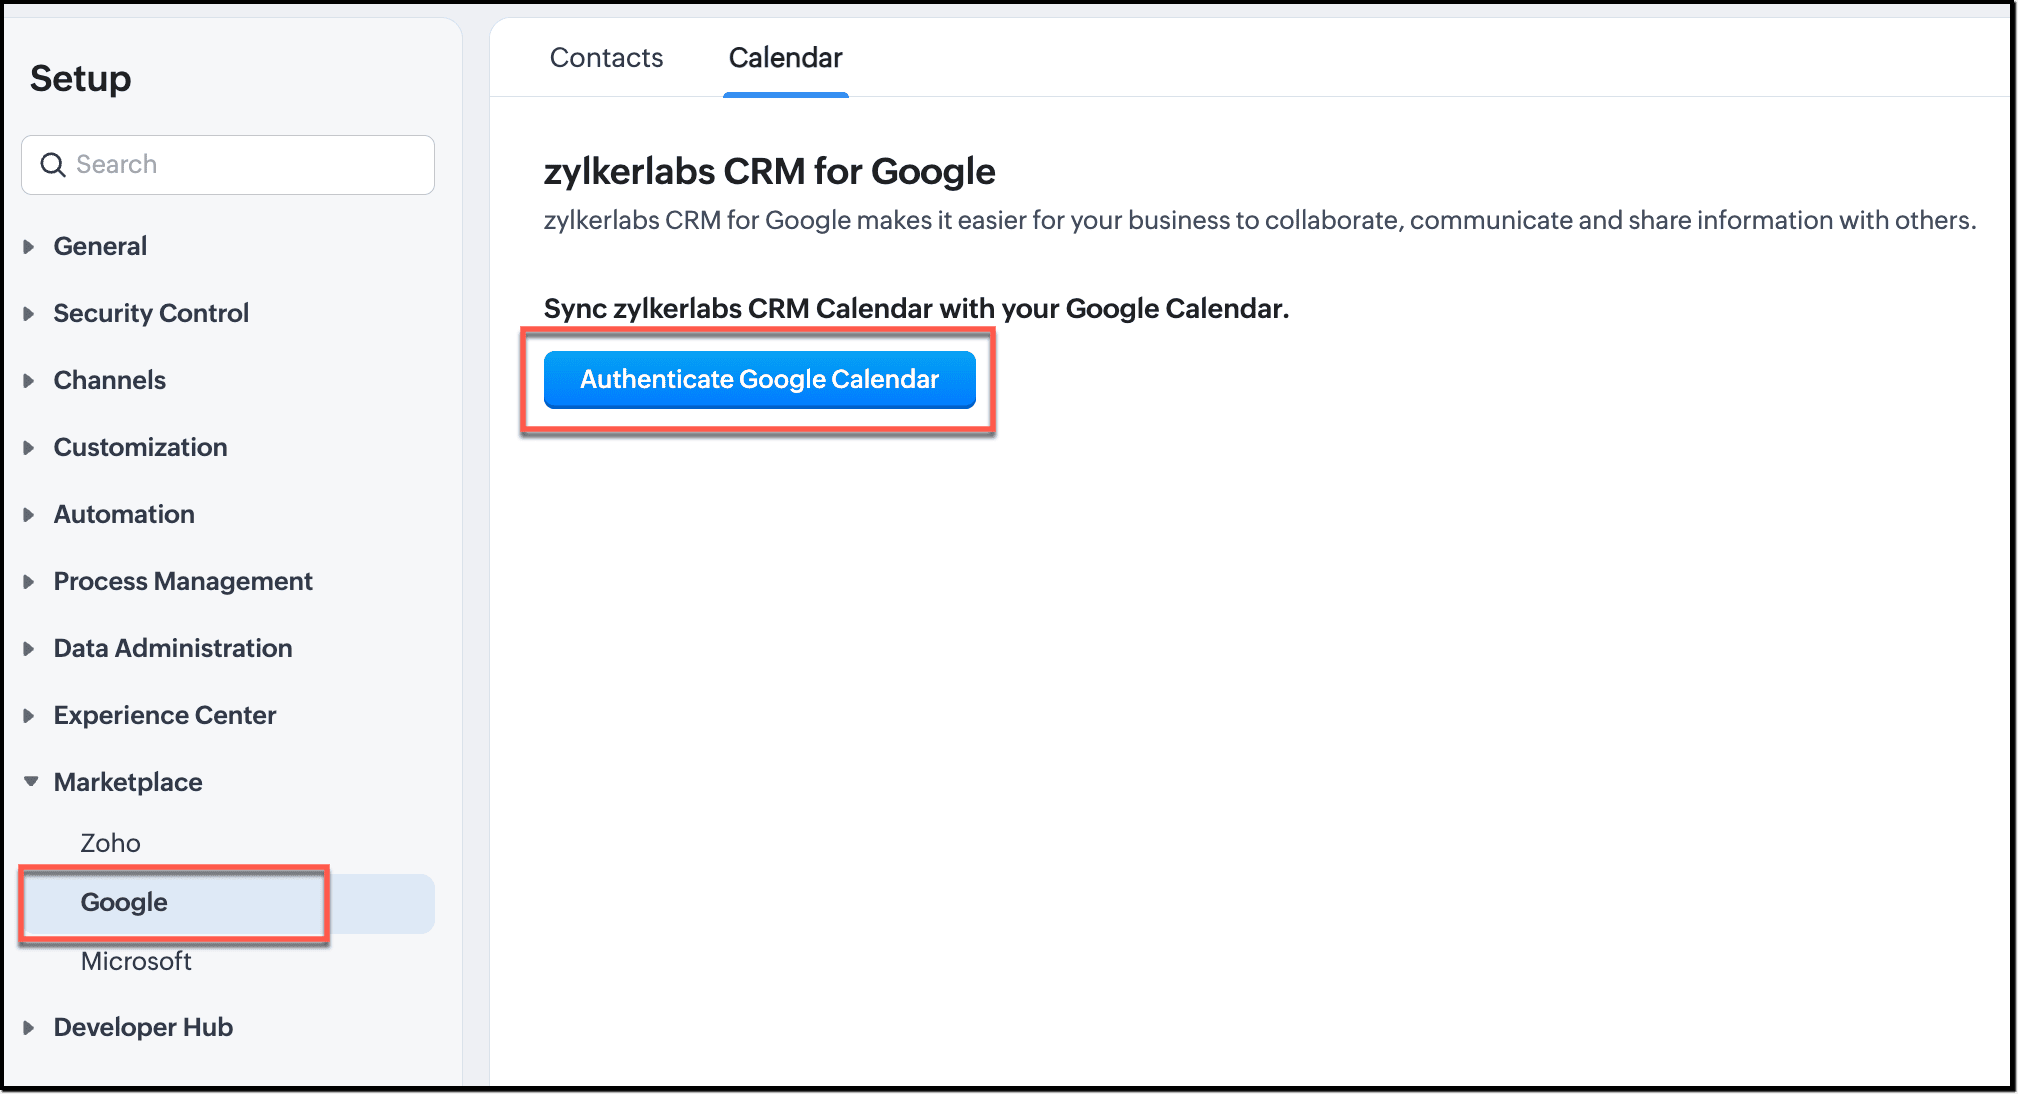This screenshot has width=2018, height=1094.
Task: Expand the Experience Center arrow
Action: point(29,716)
